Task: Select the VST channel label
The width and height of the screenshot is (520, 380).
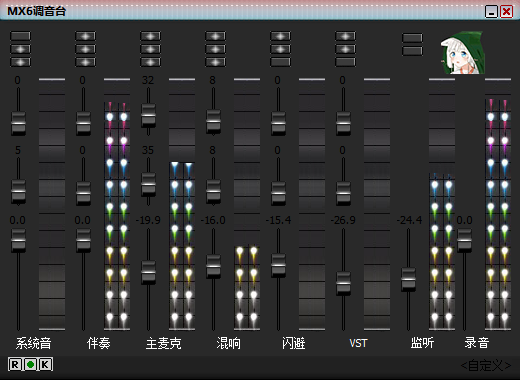Action: pos(358,343)
